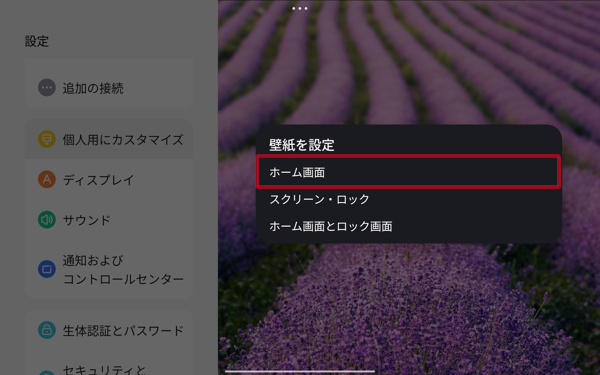
Task: Tap the three-dot menu at the top
Action: coord(300,8)
